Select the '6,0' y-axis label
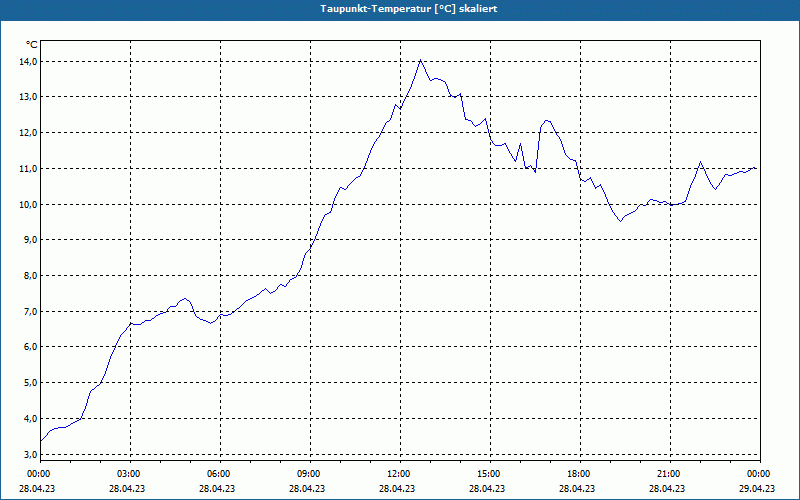Viewport: 800px width, 500px height. pyautogui.click(x=31, y=347)
